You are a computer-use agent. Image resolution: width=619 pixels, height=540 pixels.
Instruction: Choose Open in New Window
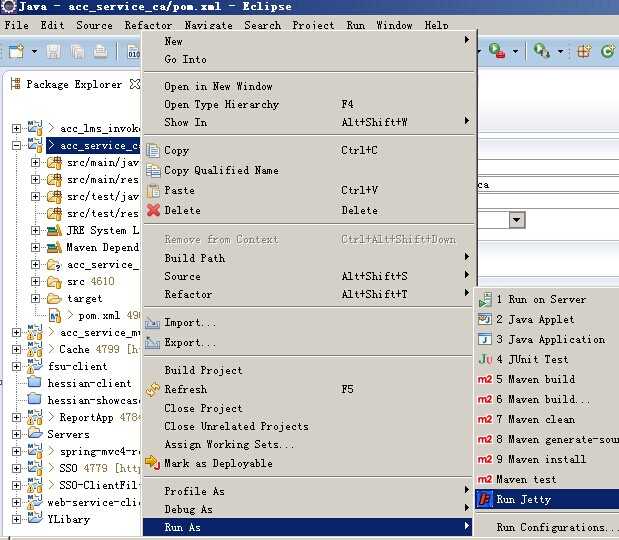click(309, 86)
